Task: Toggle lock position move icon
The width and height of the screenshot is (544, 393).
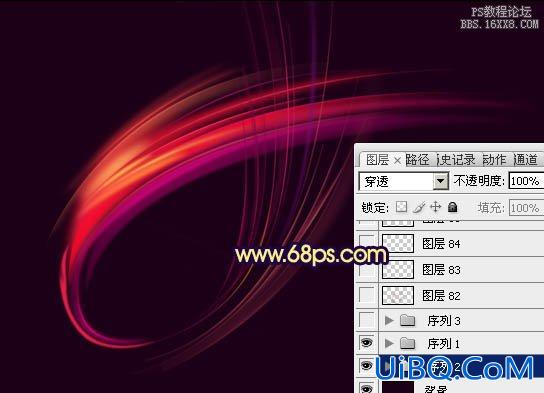Action: tap(435, 207)
